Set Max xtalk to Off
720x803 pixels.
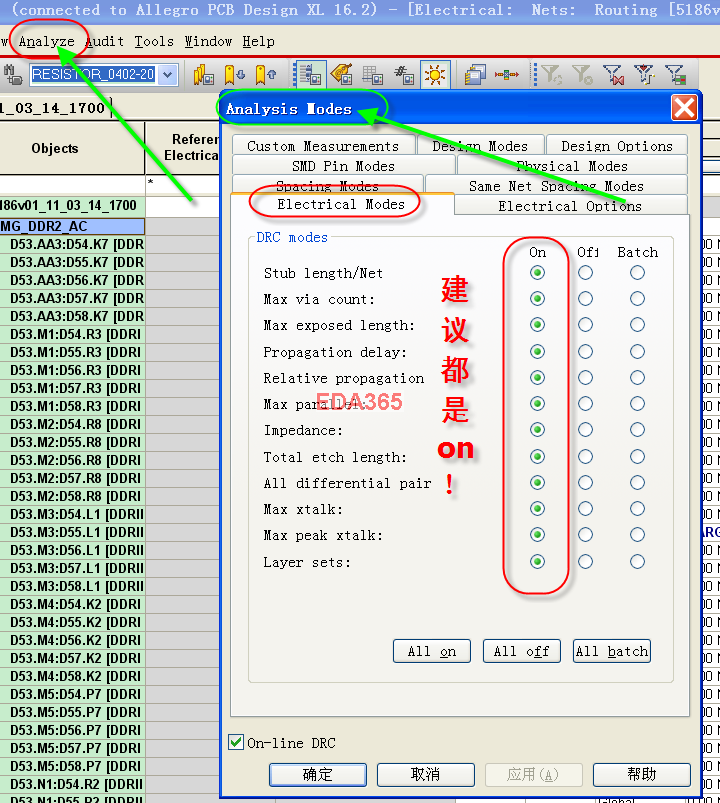[585, 509]
